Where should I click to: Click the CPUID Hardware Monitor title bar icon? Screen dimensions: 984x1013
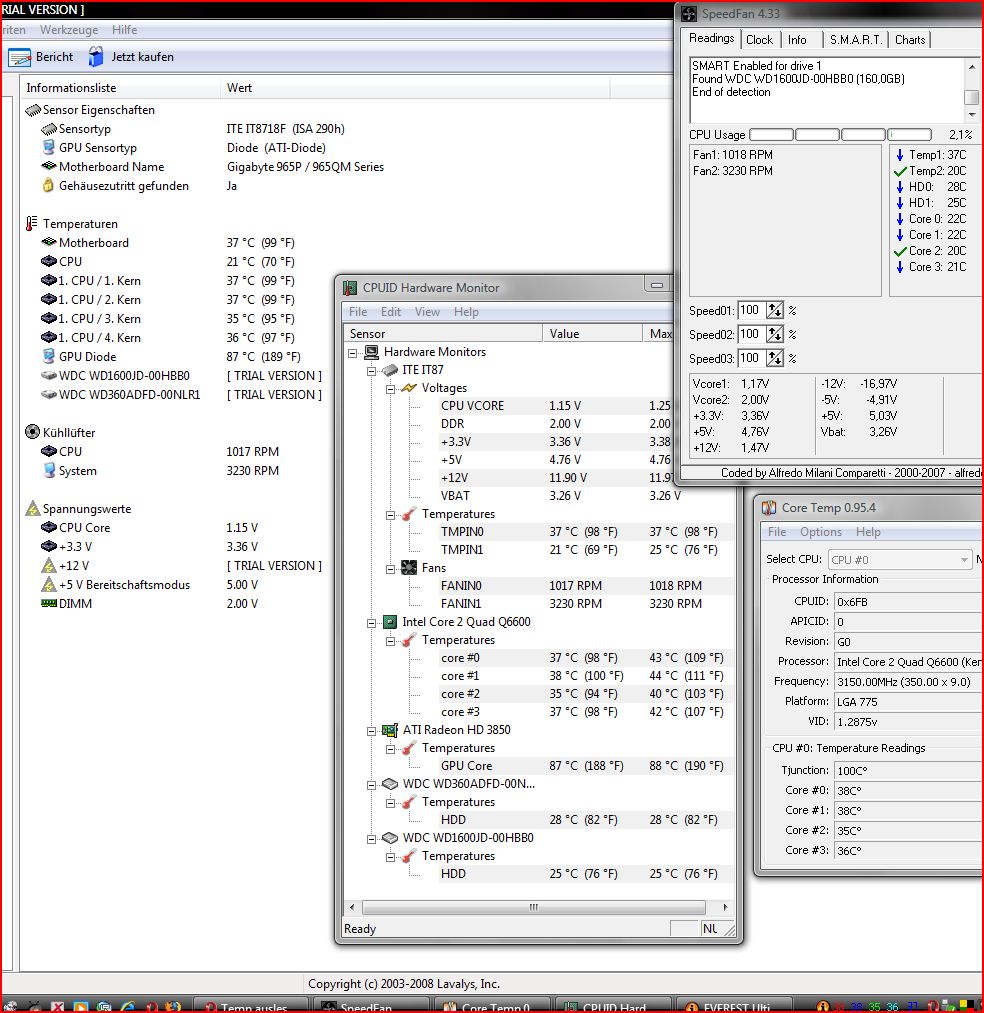point(350,288)
